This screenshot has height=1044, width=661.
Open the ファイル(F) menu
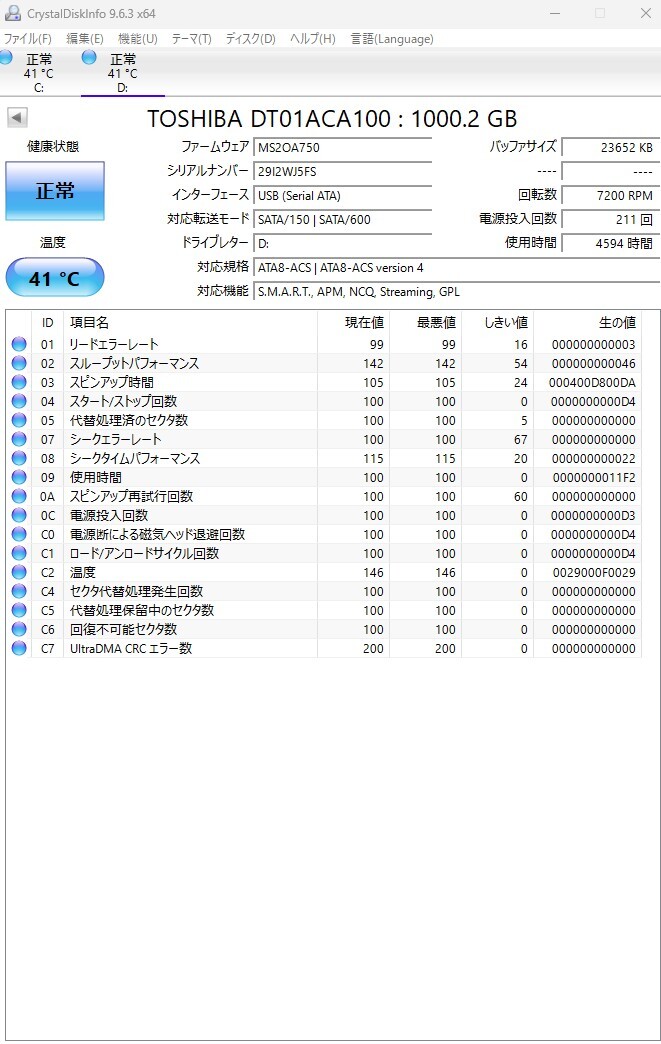coord(27,39)
